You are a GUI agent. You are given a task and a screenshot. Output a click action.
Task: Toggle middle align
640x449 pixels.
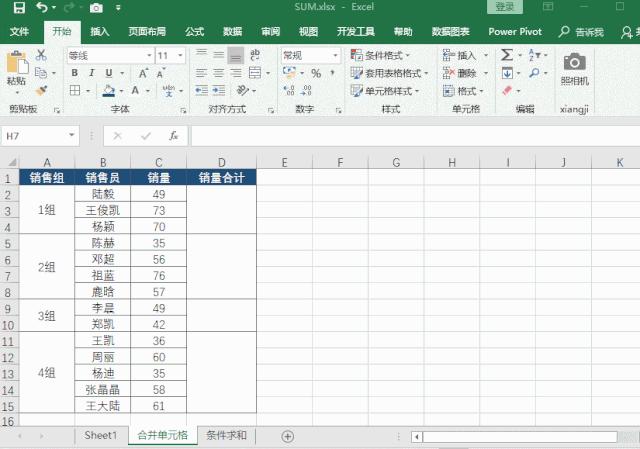[x=218, y=55]
